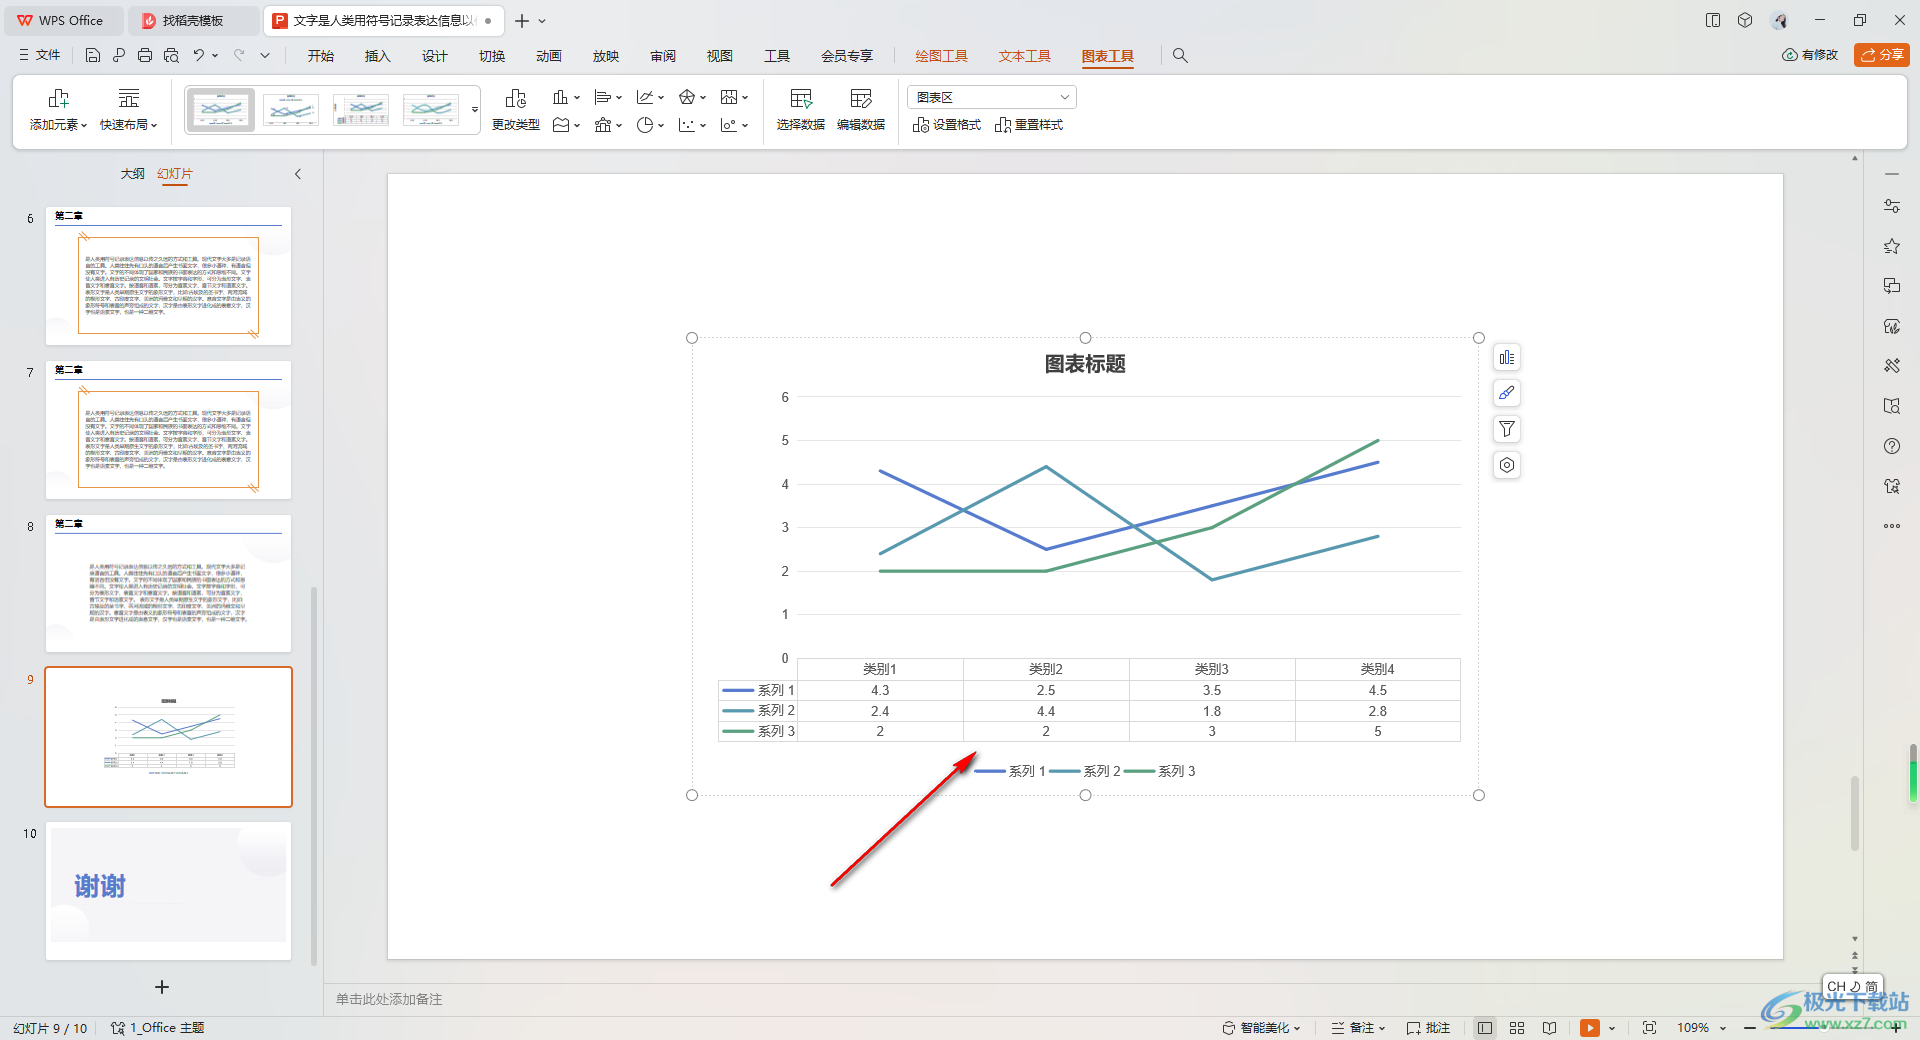This screenshot has height=1040, width=1920.
Task: Open the 图表区 chart element combo box
Action: click(x=992, y=97)
